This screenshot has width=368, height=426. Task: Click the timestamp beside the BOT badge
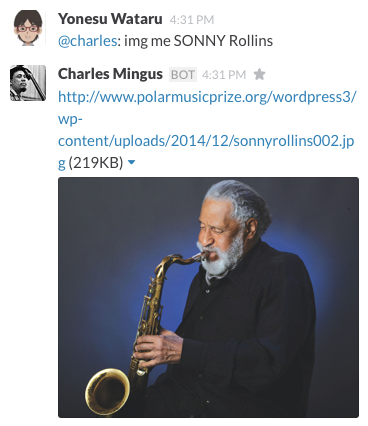(x=224, y=75)
